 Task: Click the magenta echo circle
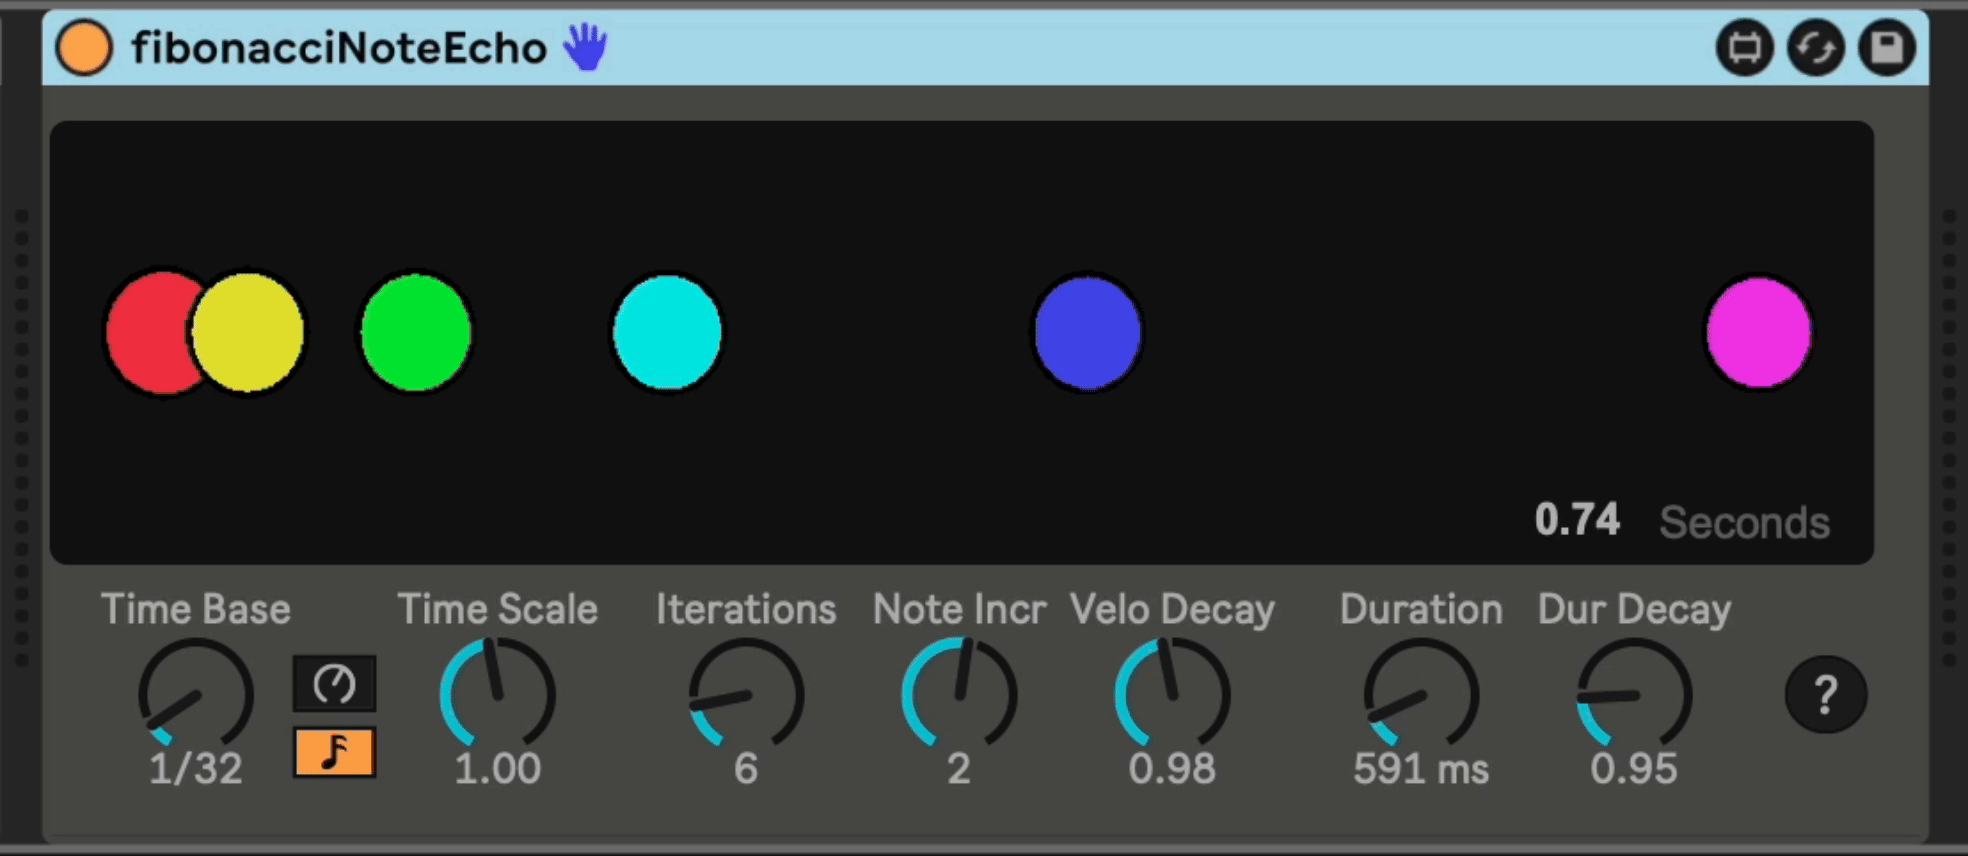pyautogui.click(x=1758, y=332)
